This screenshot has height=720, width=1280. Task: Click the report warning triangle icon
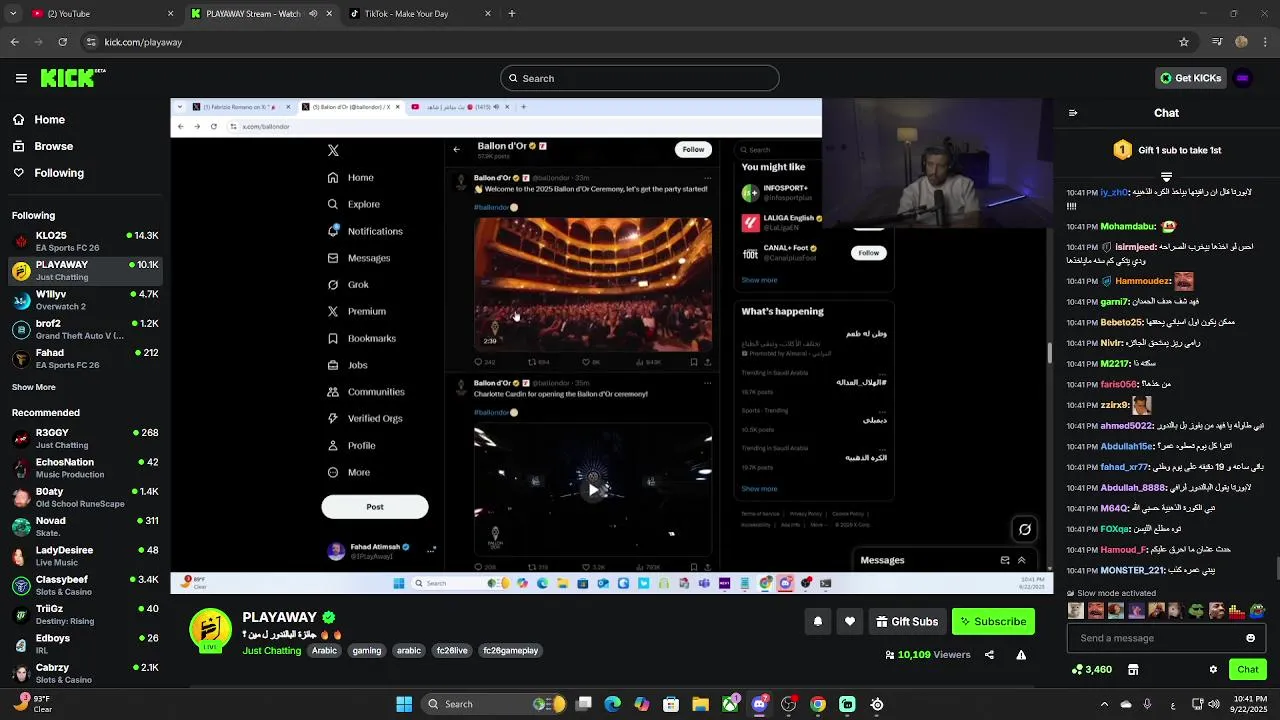coord(1021,655)
